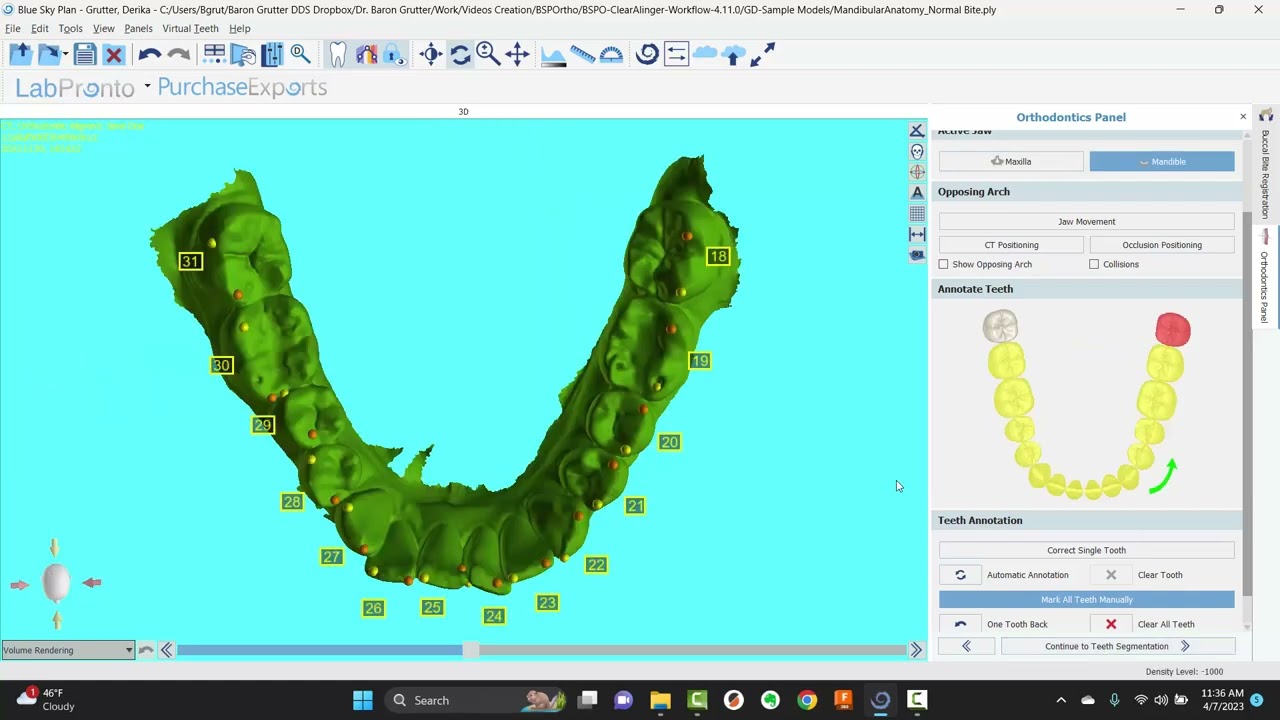Click the red X close project icon

click(114, 55)
